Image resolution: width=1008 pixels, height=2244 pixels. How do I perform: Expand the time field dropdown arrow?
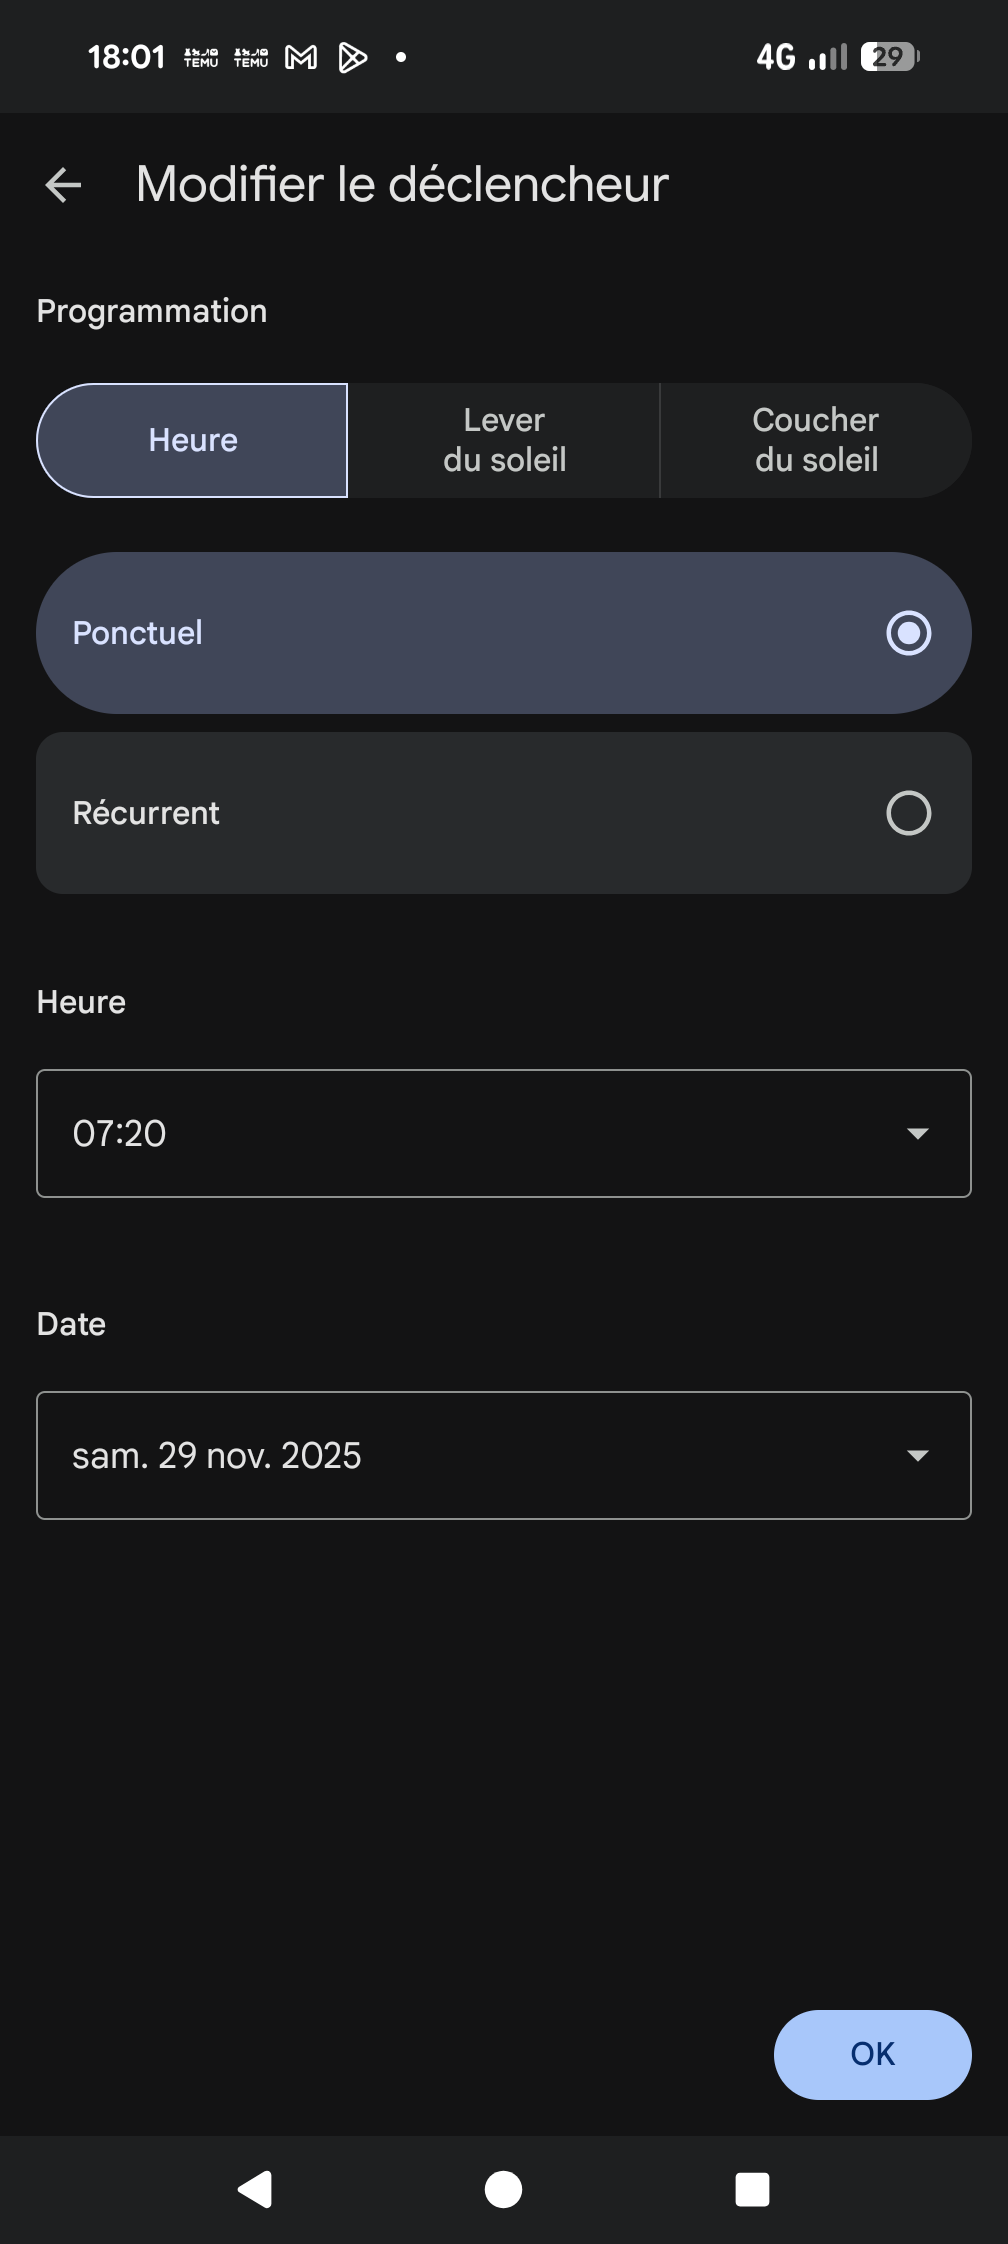point(917,1133)
